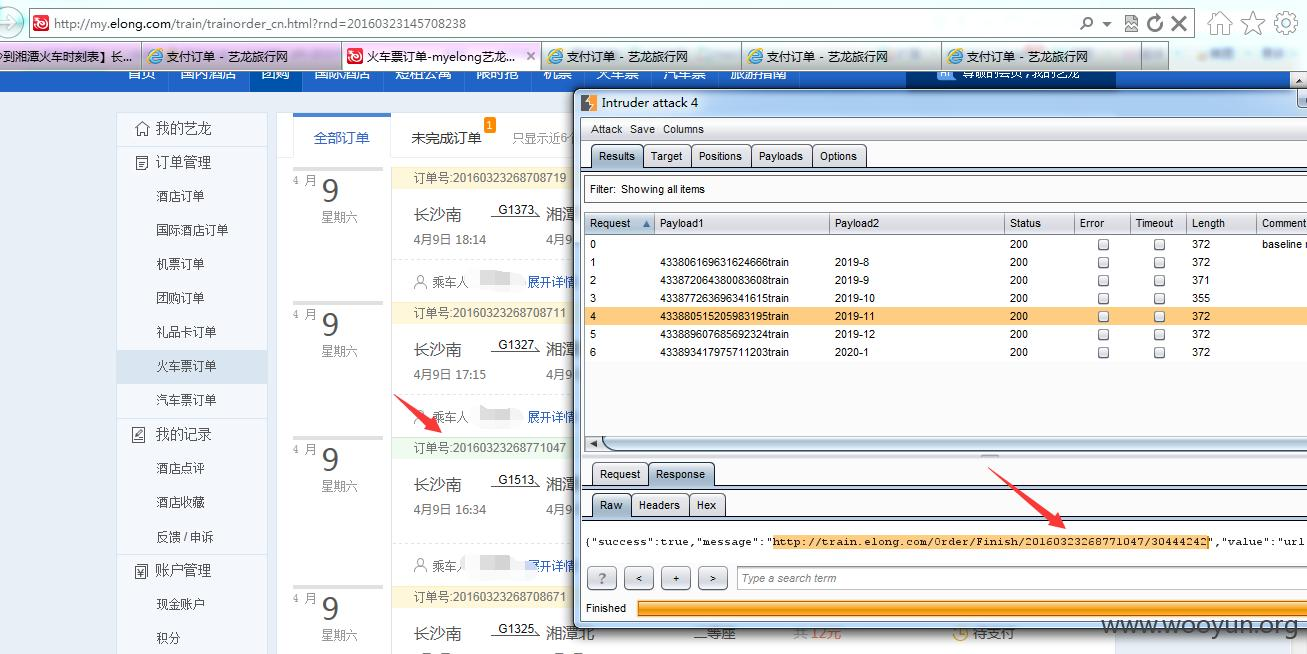Switch to the Payloads tab

[x=780, y=156]
